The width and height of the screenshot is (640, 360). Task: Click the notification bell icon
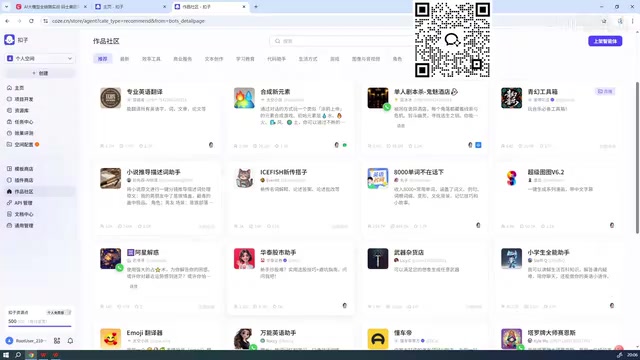tap(70, 340)
